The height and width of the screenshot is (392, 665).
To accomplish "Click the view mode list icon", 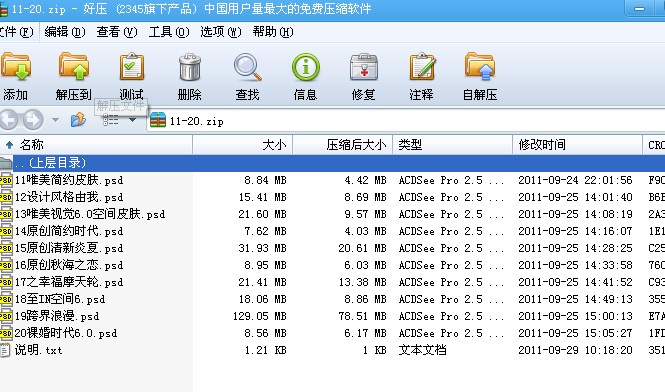I will tap(111, 120).
